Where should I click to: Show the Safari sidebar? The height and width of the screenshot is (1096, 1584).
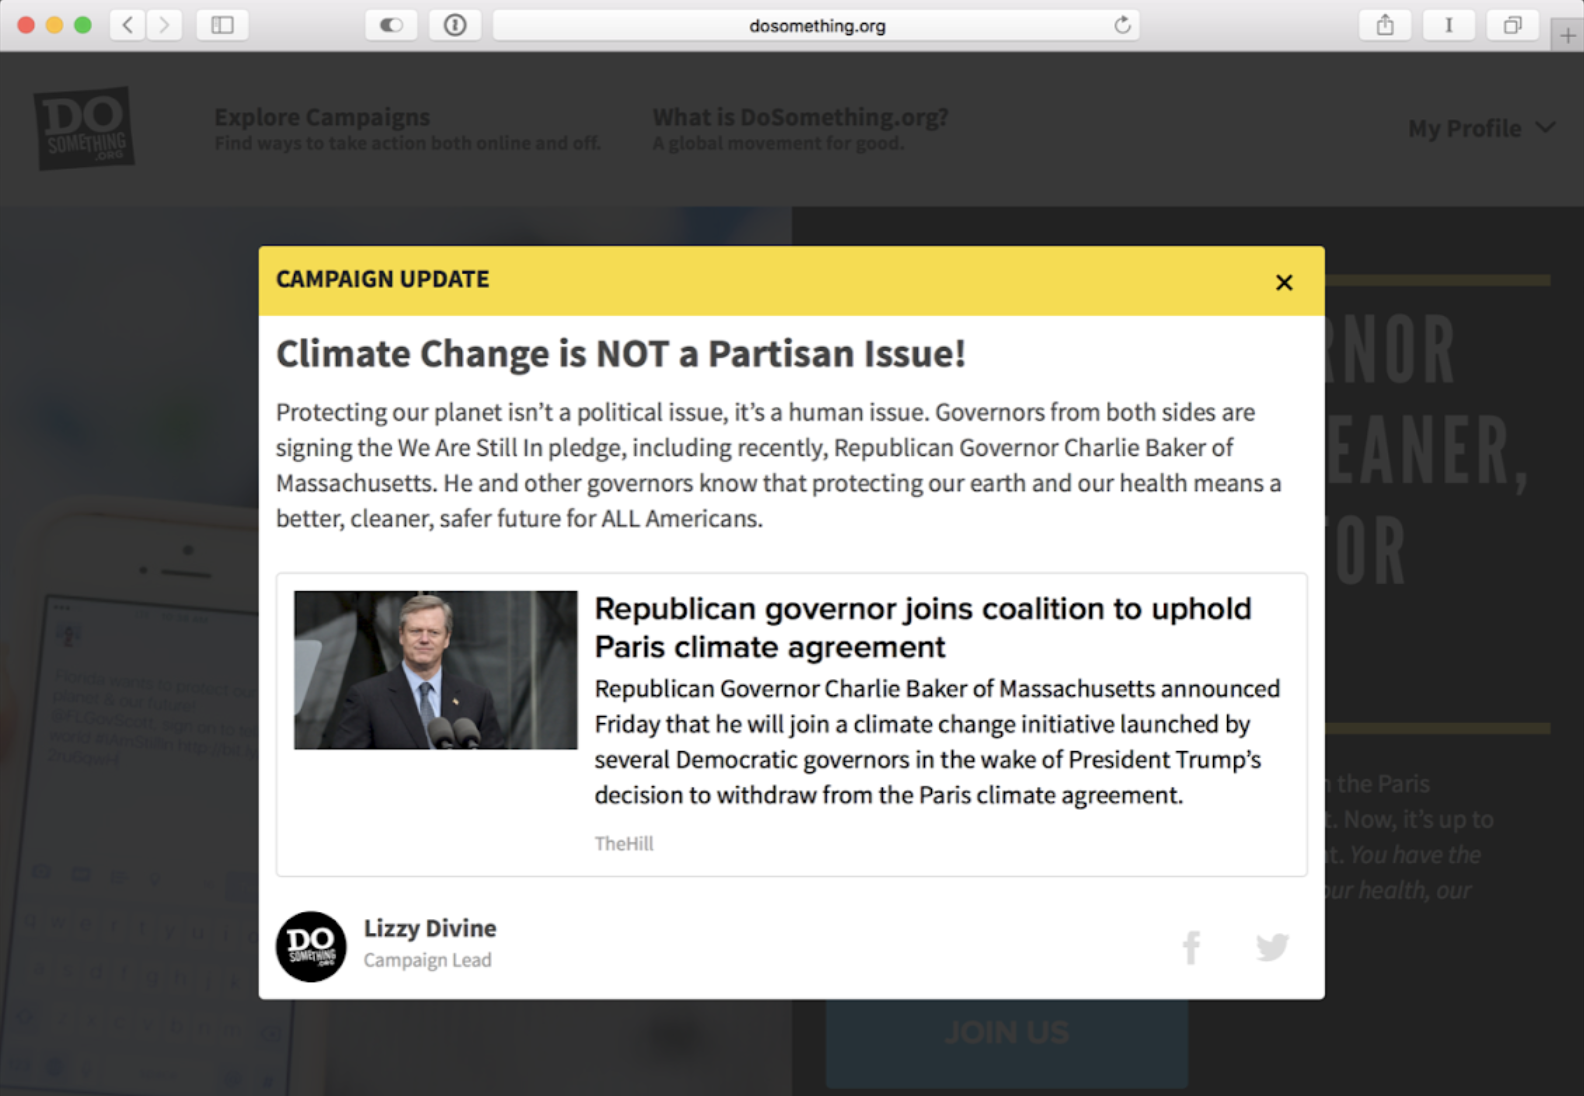(x=222, y=25)
